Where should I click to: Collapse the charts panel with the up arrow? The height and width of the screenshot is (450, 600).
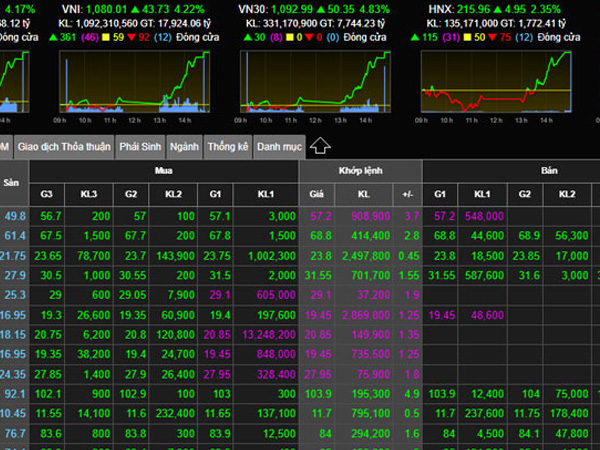320,146
